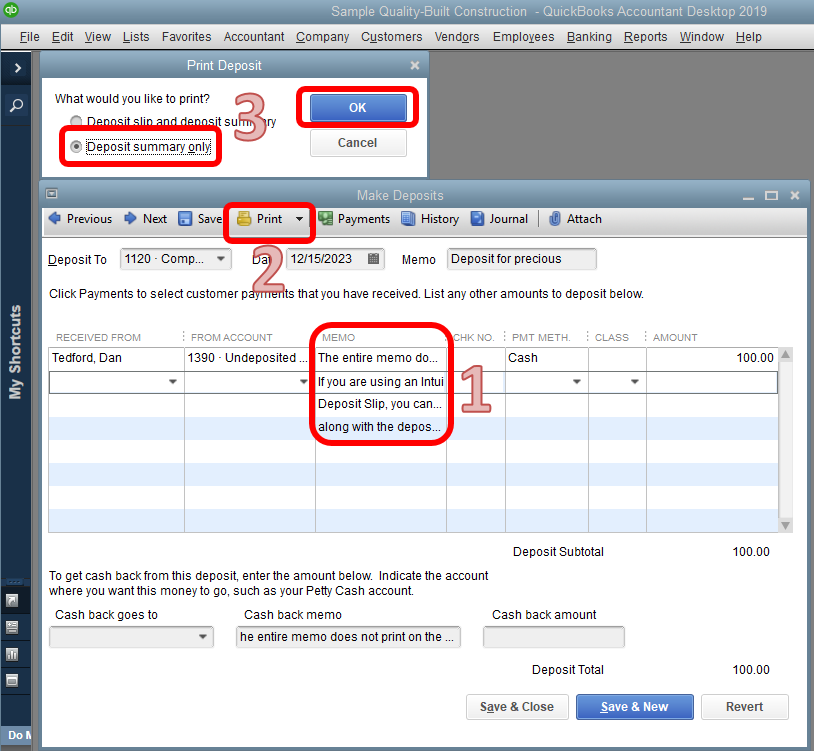Viewport: 814px width, 751px height.
Task: Select the Cash payment method cell
Action: click(x=547, y=358)
